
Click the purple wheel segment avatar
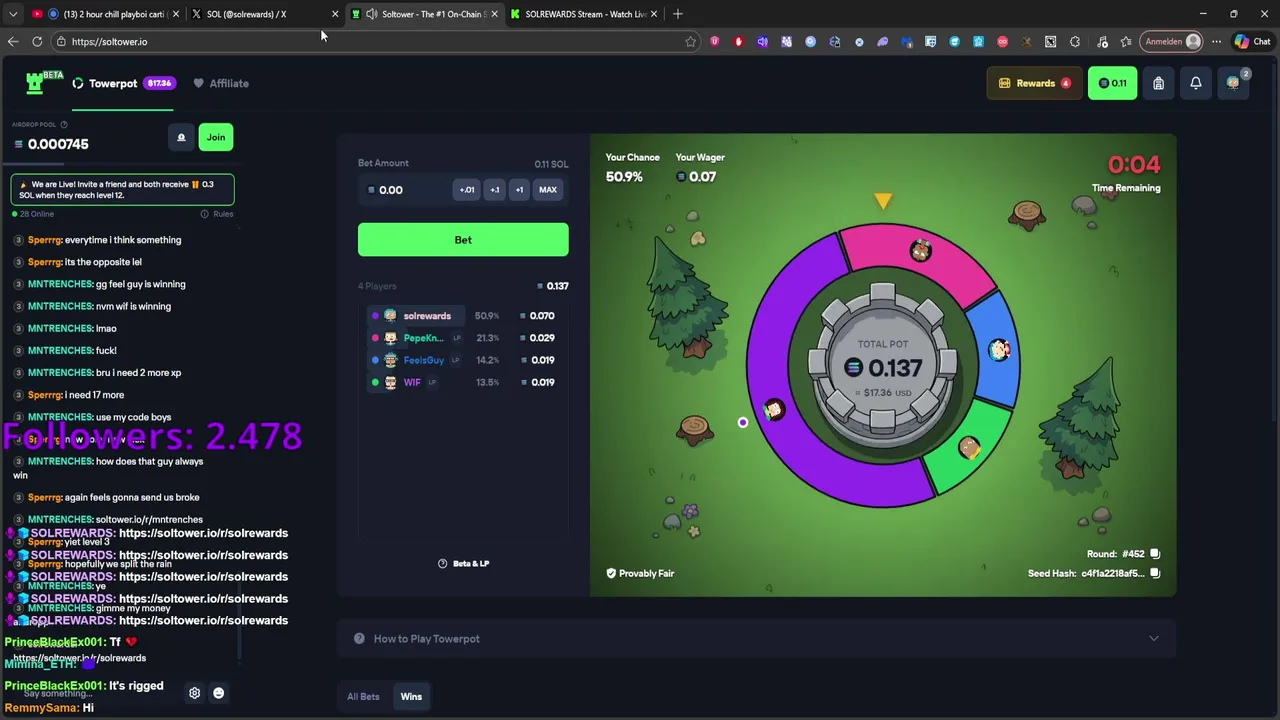(x=773, y=410)
